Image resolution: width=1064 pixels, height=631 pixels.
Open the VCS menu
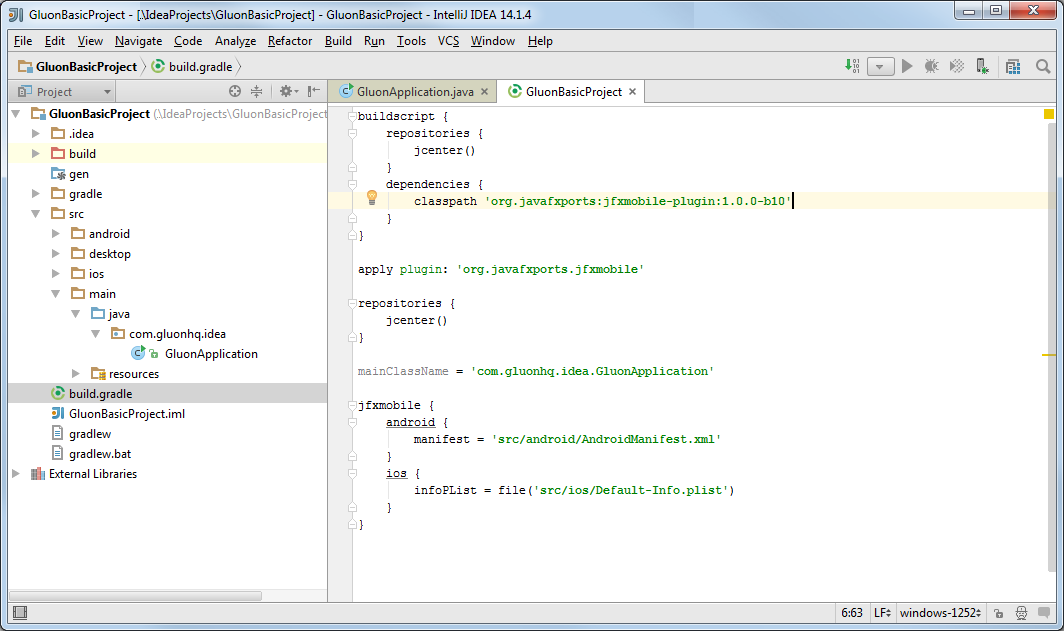pyautogui.click(x=449, y=41)
